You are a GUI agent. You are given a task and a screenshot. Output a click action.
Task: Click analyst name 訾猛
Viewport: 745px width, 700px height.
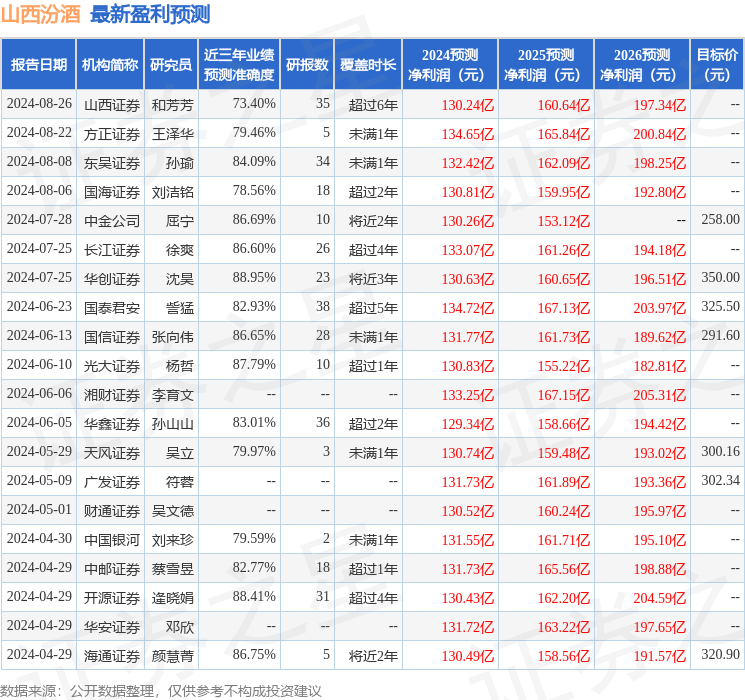(180, 308)
